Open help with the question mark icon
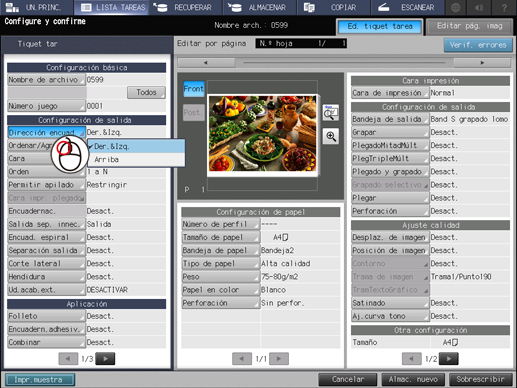The width and height of the screenshot is (517, 388). pos(504,7)
